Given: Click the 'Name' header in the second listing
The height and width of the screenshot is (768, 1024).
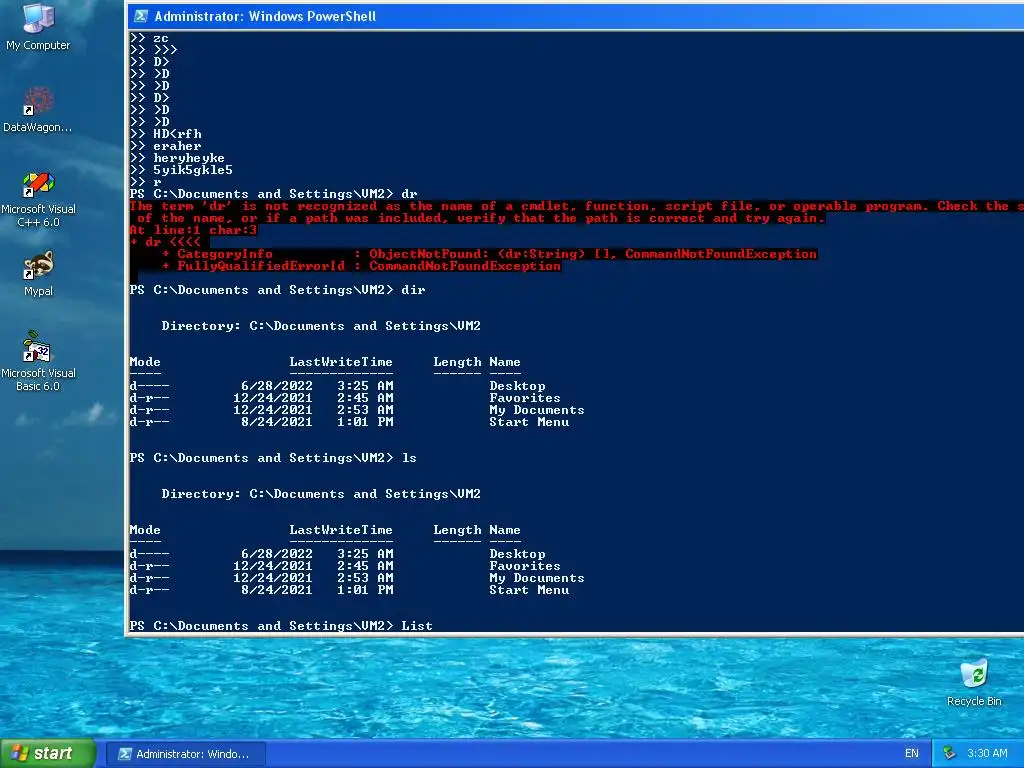Looking at the screenshot, I should (x=505, y=530).
